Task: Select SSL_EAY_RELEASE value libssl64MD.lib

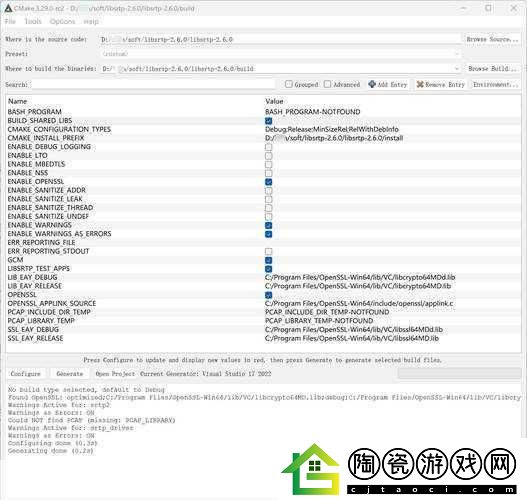Action: [x=352, y=338]
